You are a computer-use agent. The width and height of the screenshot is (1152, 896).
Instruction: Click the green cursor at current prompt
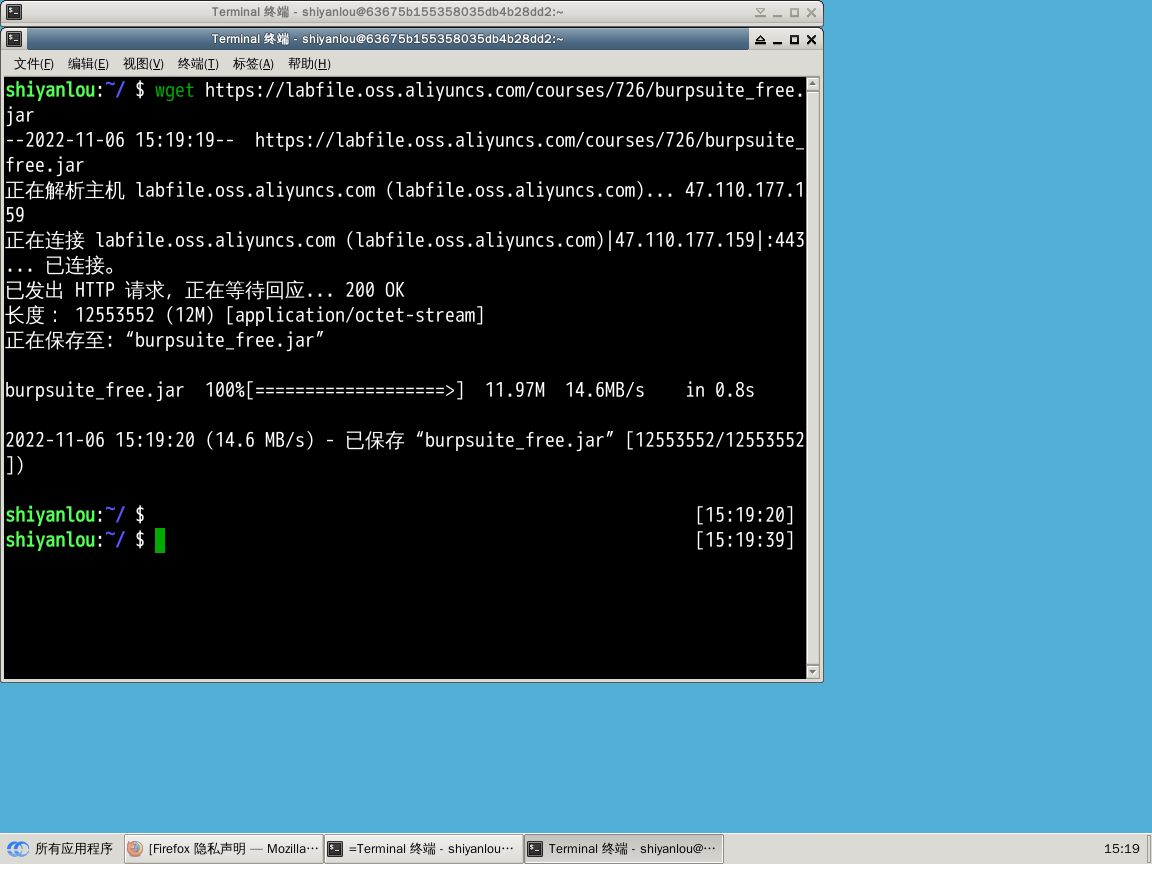pyautogui.click(x=160, y=541)
